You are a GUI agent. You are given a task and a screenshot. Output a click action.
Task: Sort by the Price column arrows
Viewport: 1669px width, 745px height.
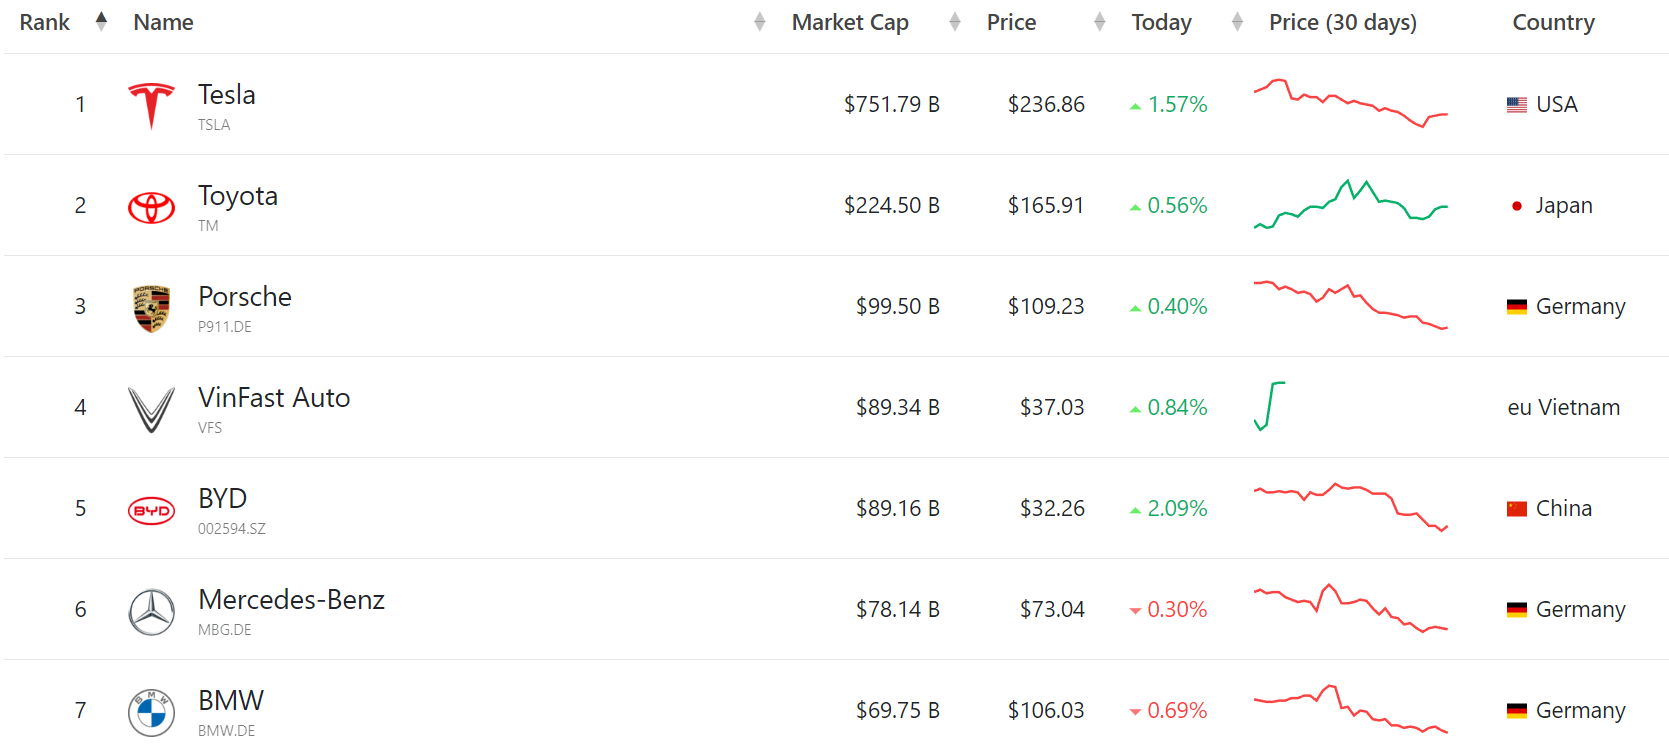(1100, 22)
